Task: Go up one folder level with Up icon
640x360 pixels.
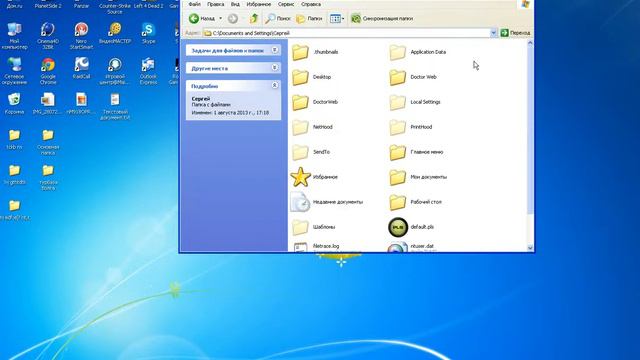Action: (x=254, y=18)
